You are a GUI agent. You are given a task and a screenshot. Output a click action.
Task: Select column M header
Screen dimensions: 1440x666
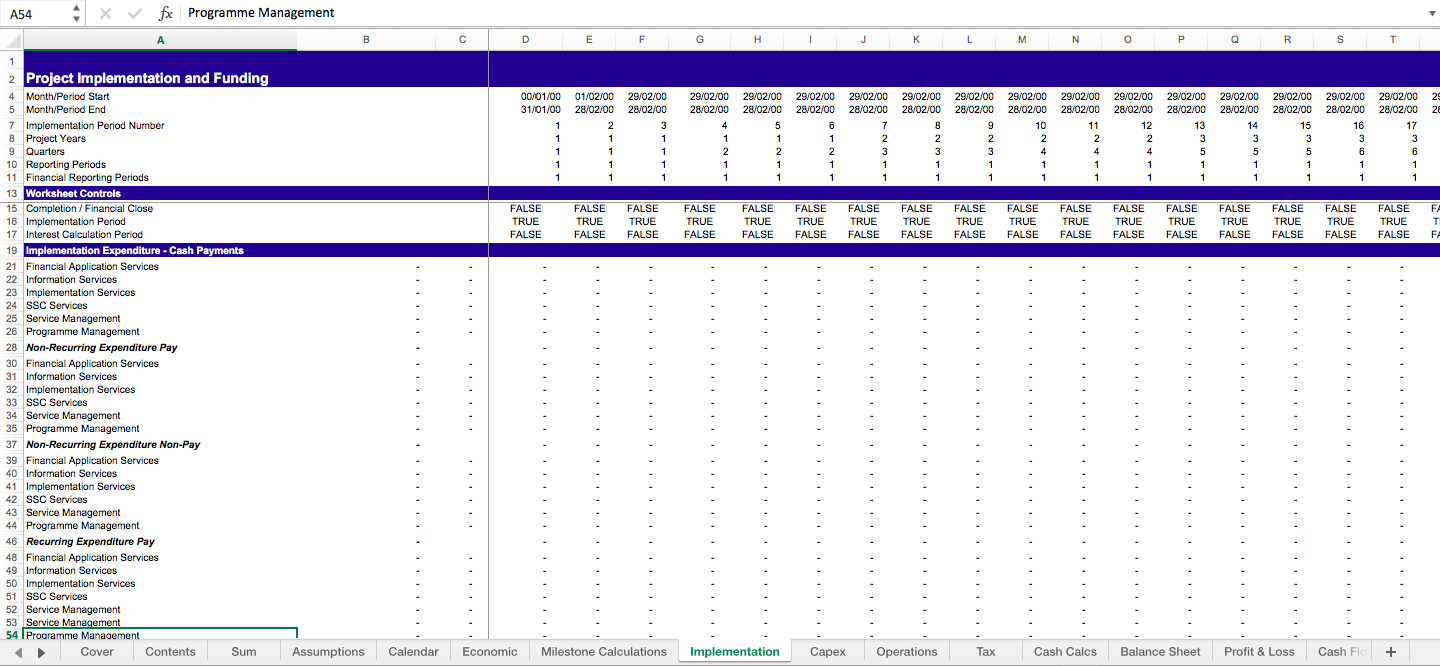1022,40
